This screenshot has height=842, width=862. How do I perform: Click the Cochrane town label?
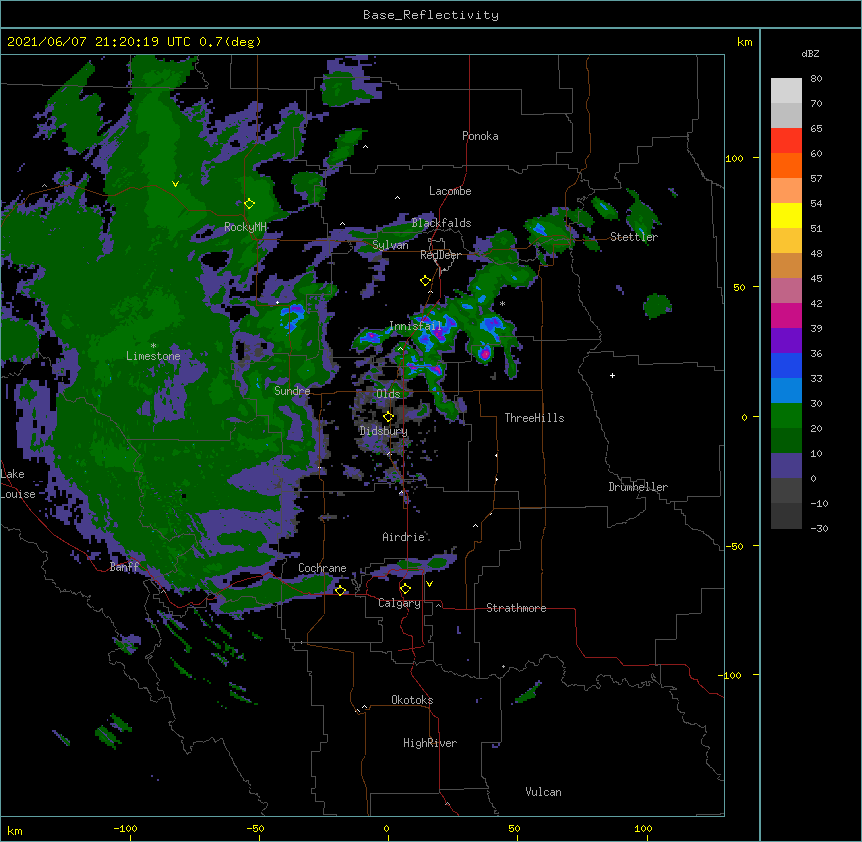click(322, 568)
